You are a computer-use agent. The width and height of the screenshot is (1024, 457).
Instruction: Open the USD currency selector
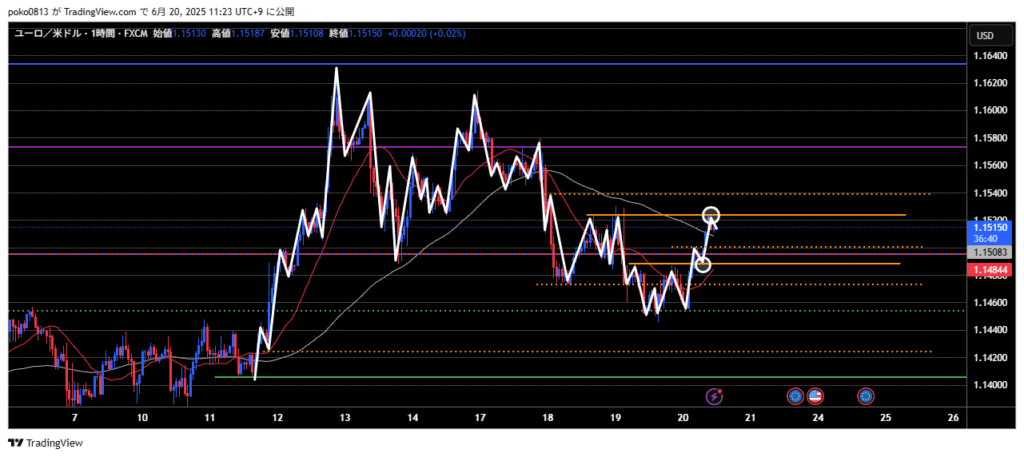coord(984,36)
